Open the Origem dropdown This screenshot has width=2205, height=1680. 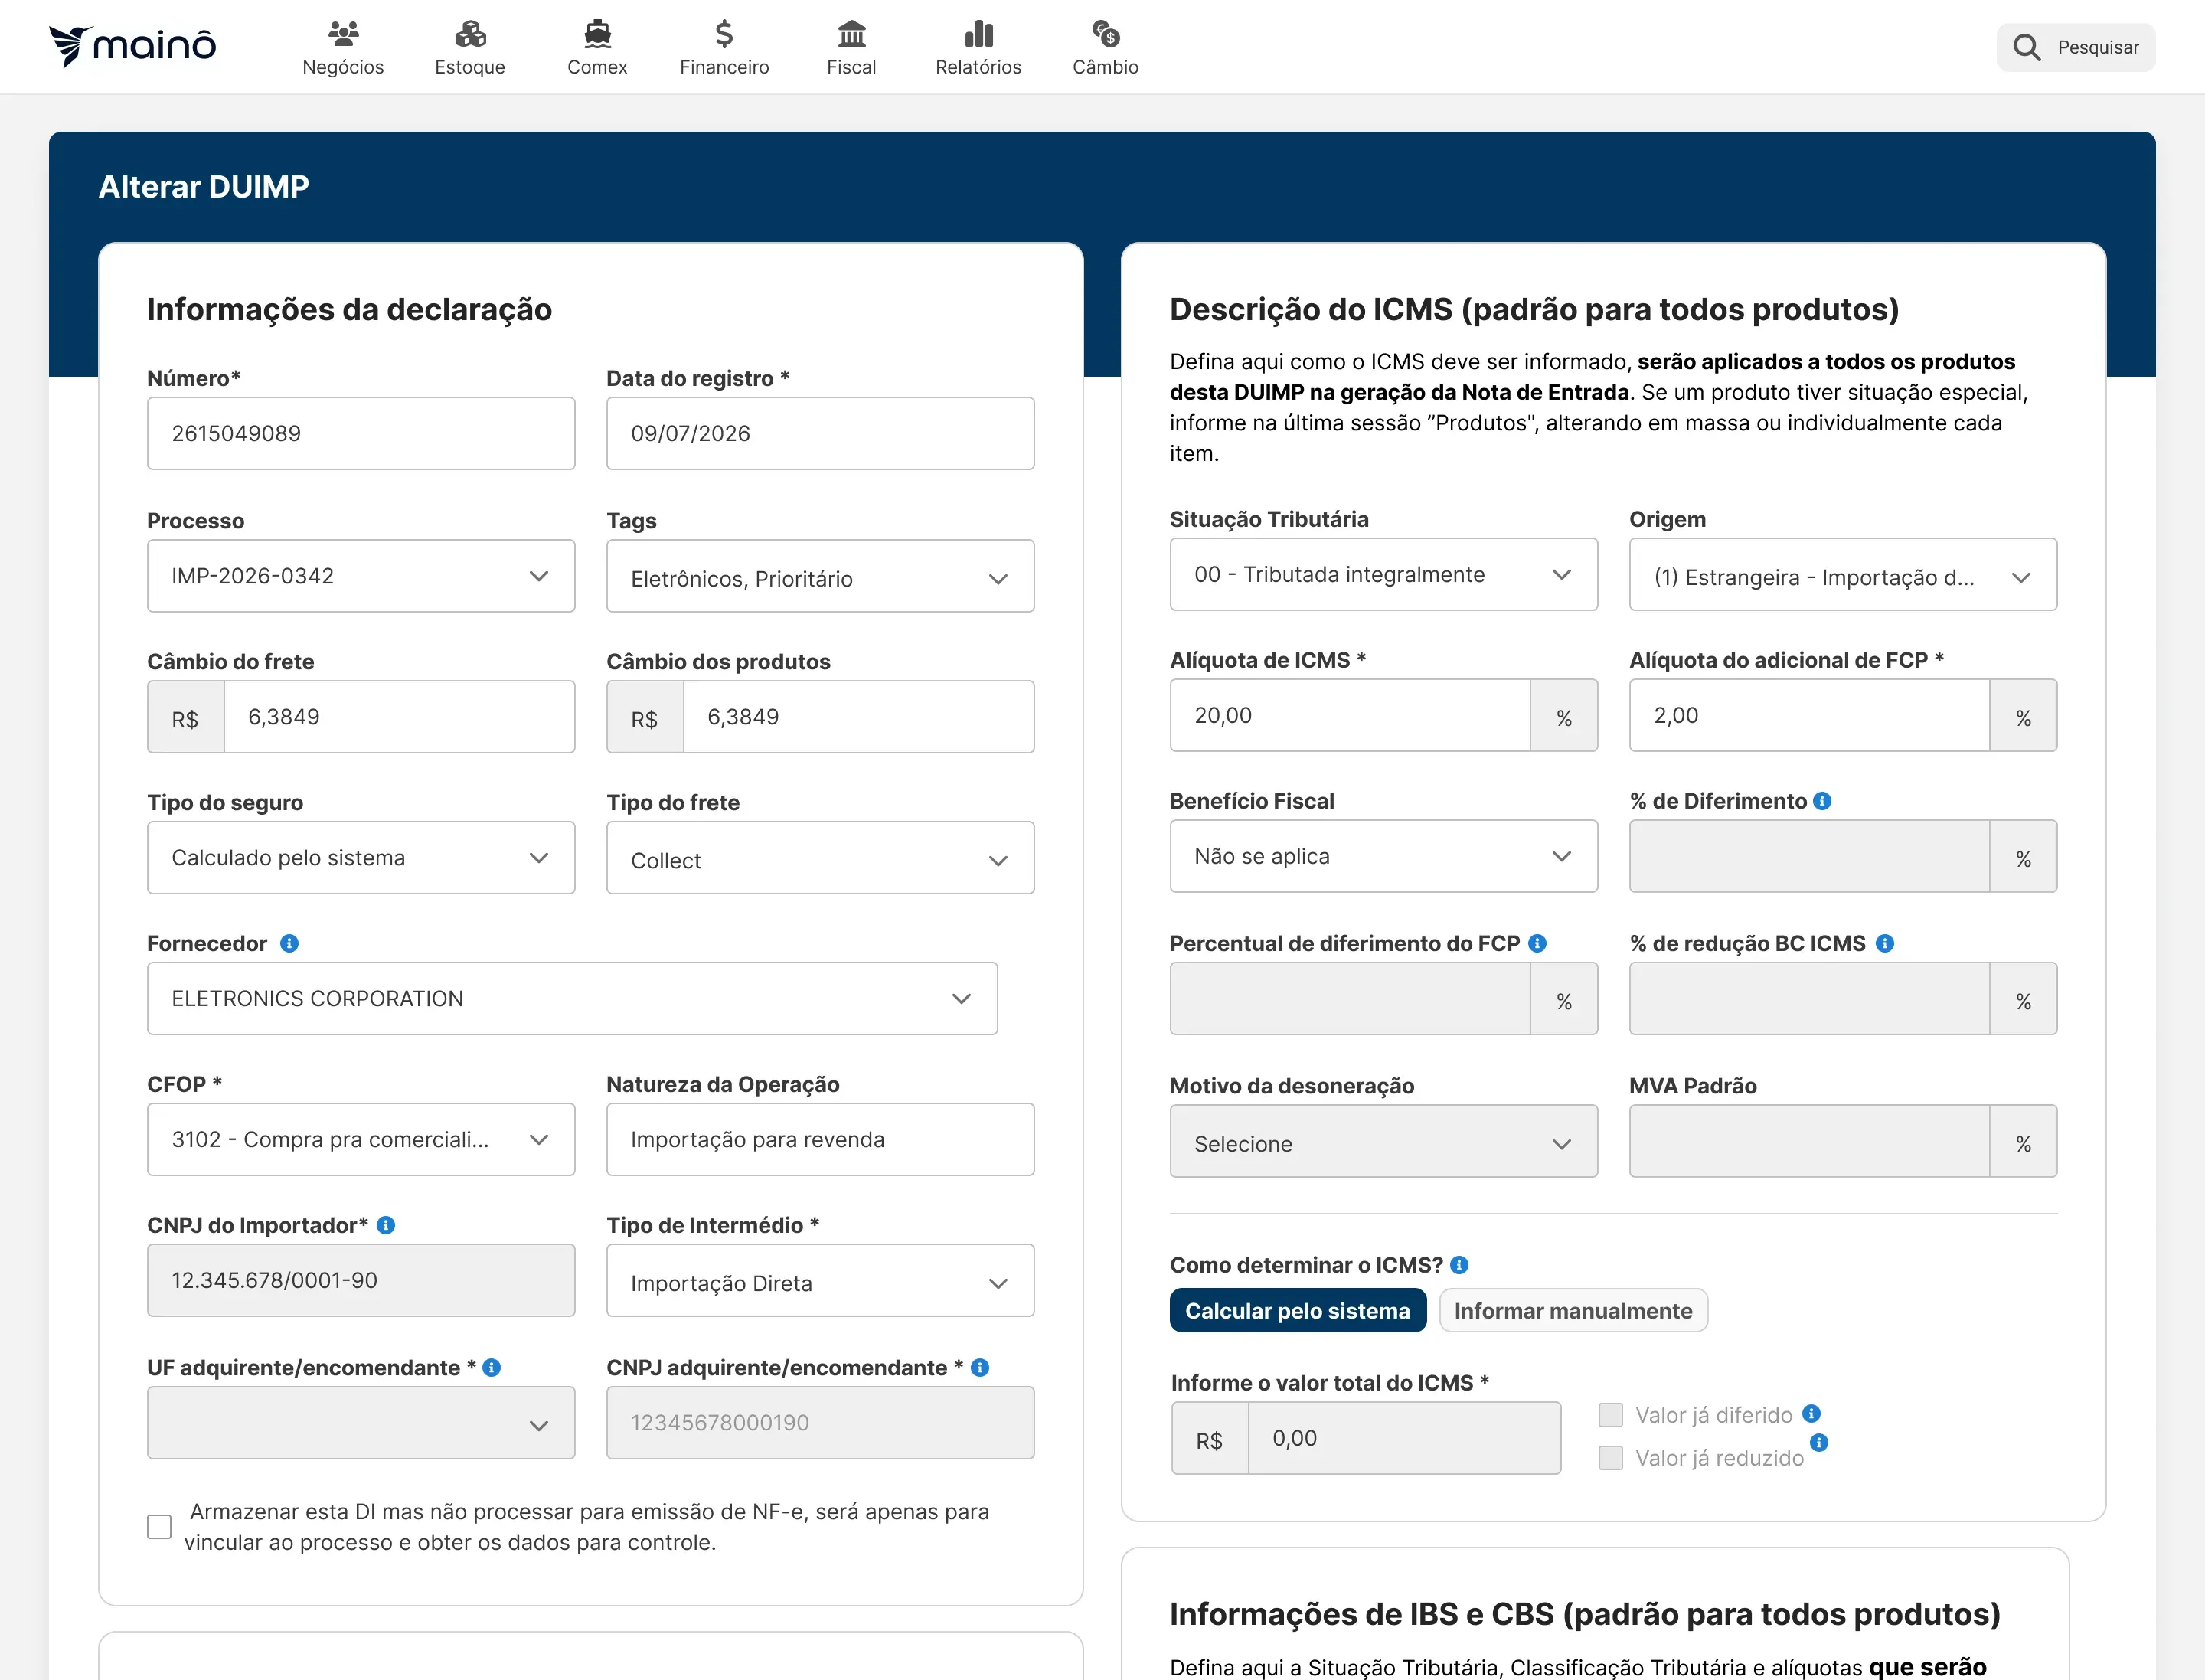[x=1842, y=575]
